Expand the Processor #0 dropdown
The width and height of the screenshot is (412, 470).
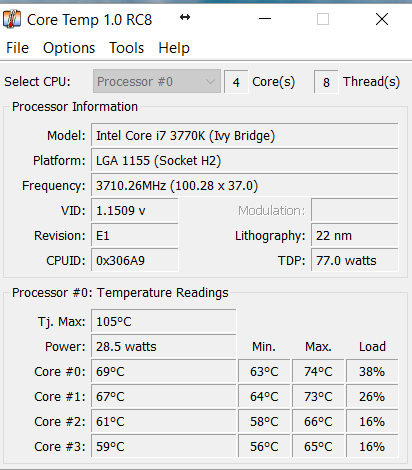(157, 81)
